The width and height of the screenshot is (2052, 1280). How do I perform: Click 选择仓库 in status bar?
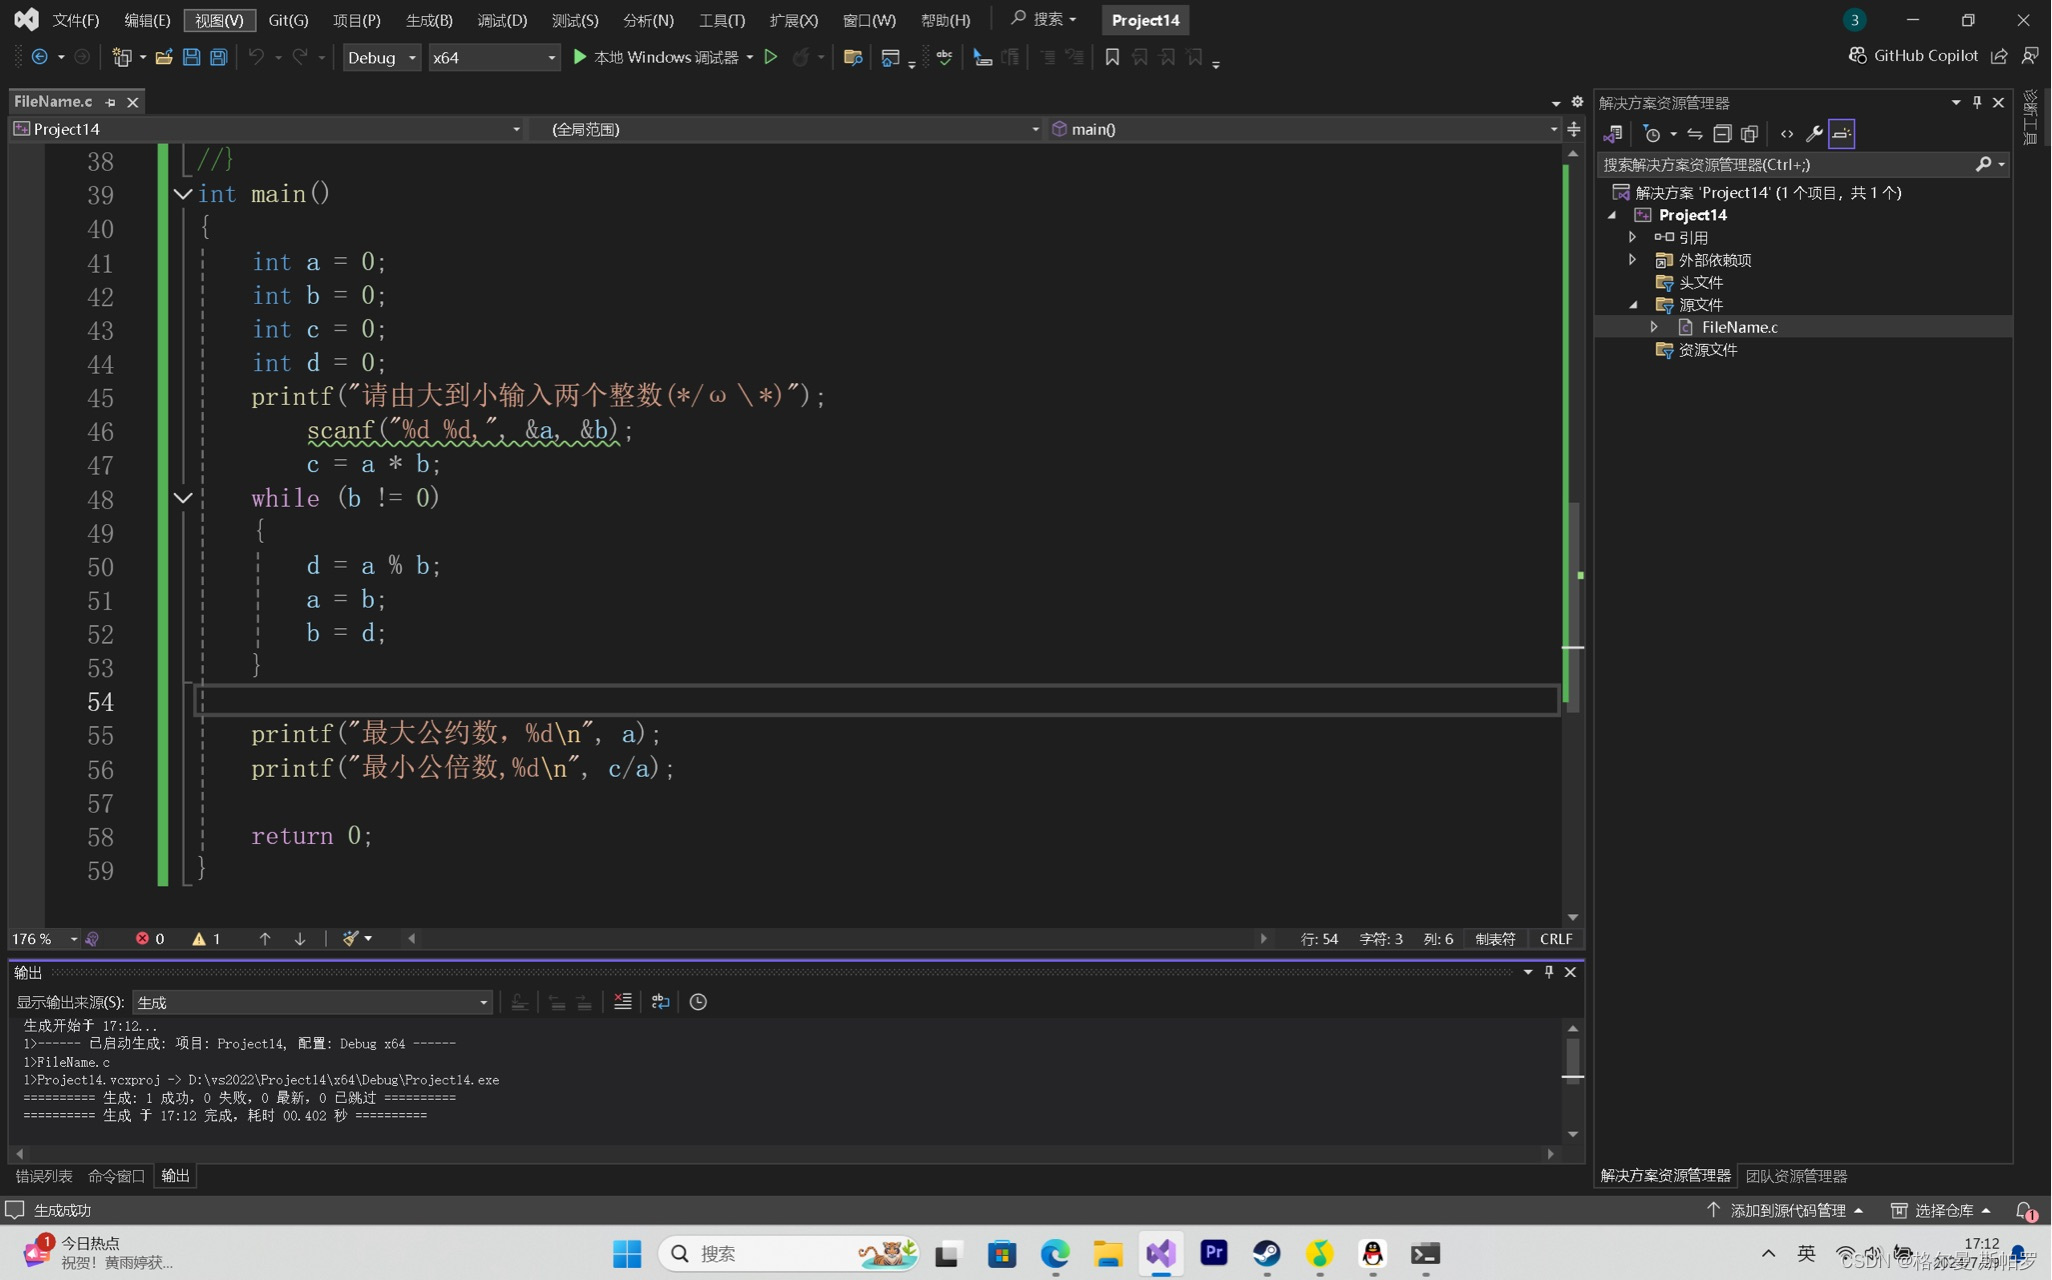[x=1941, y=1210]
